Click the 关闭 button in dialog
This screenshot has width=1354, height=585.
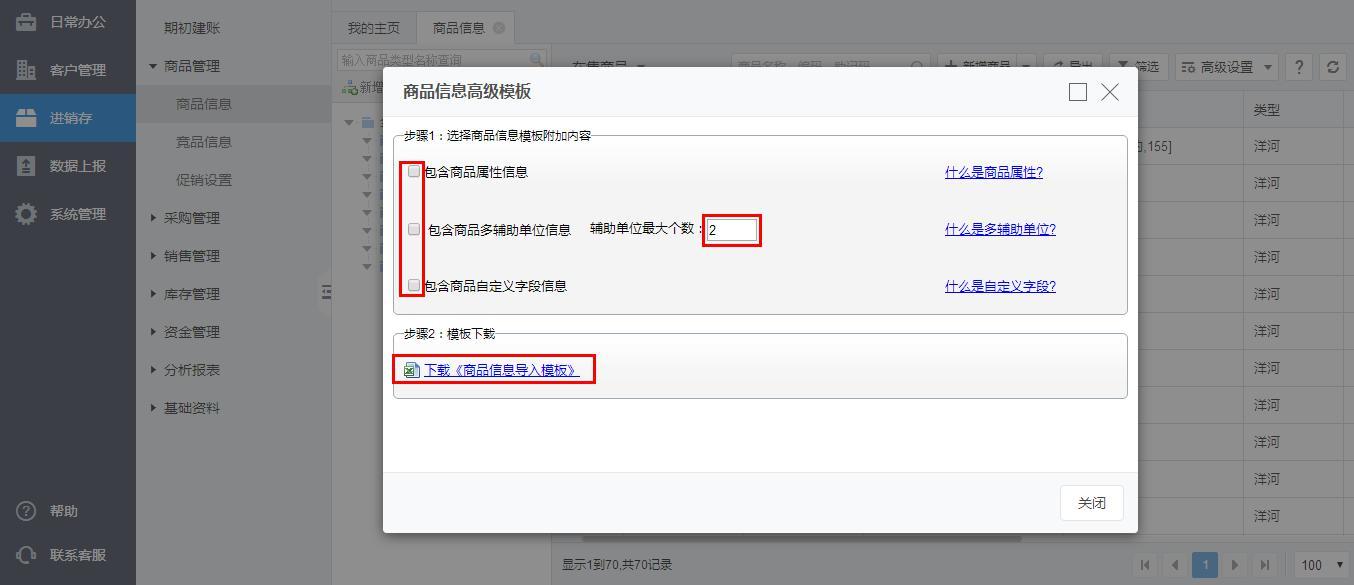(1091, 503)
